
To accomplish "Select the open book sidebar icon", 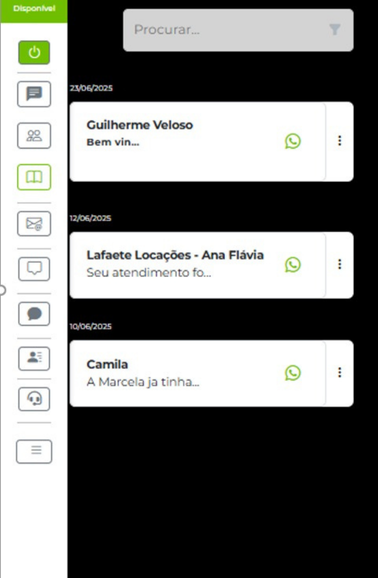I will [34, 177].
